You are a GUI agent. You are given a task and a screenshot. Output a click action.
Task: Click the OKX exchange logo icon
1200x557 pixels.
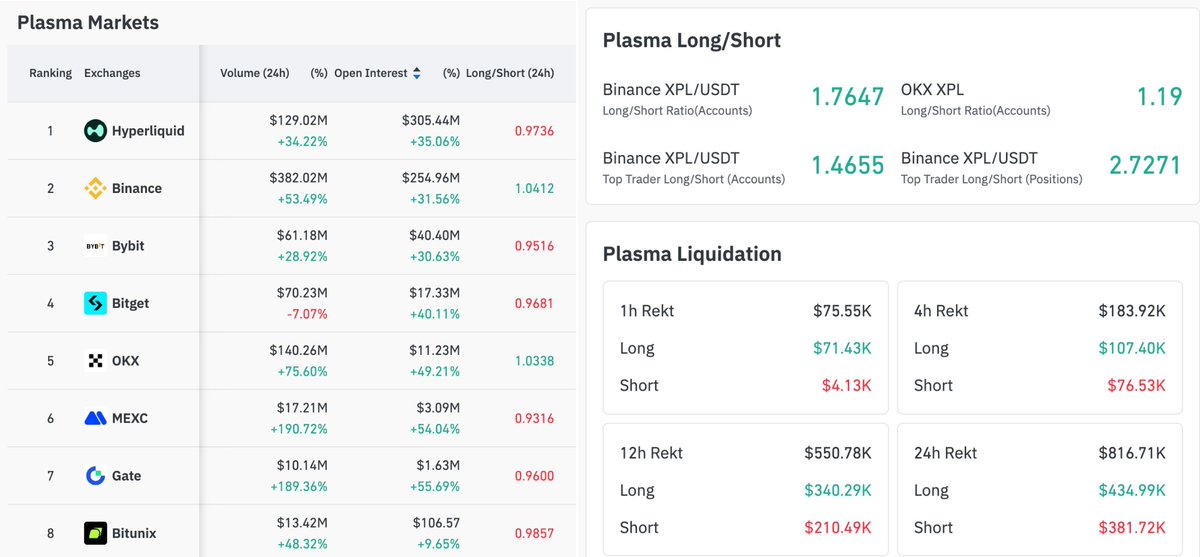(x=95, y=360)
